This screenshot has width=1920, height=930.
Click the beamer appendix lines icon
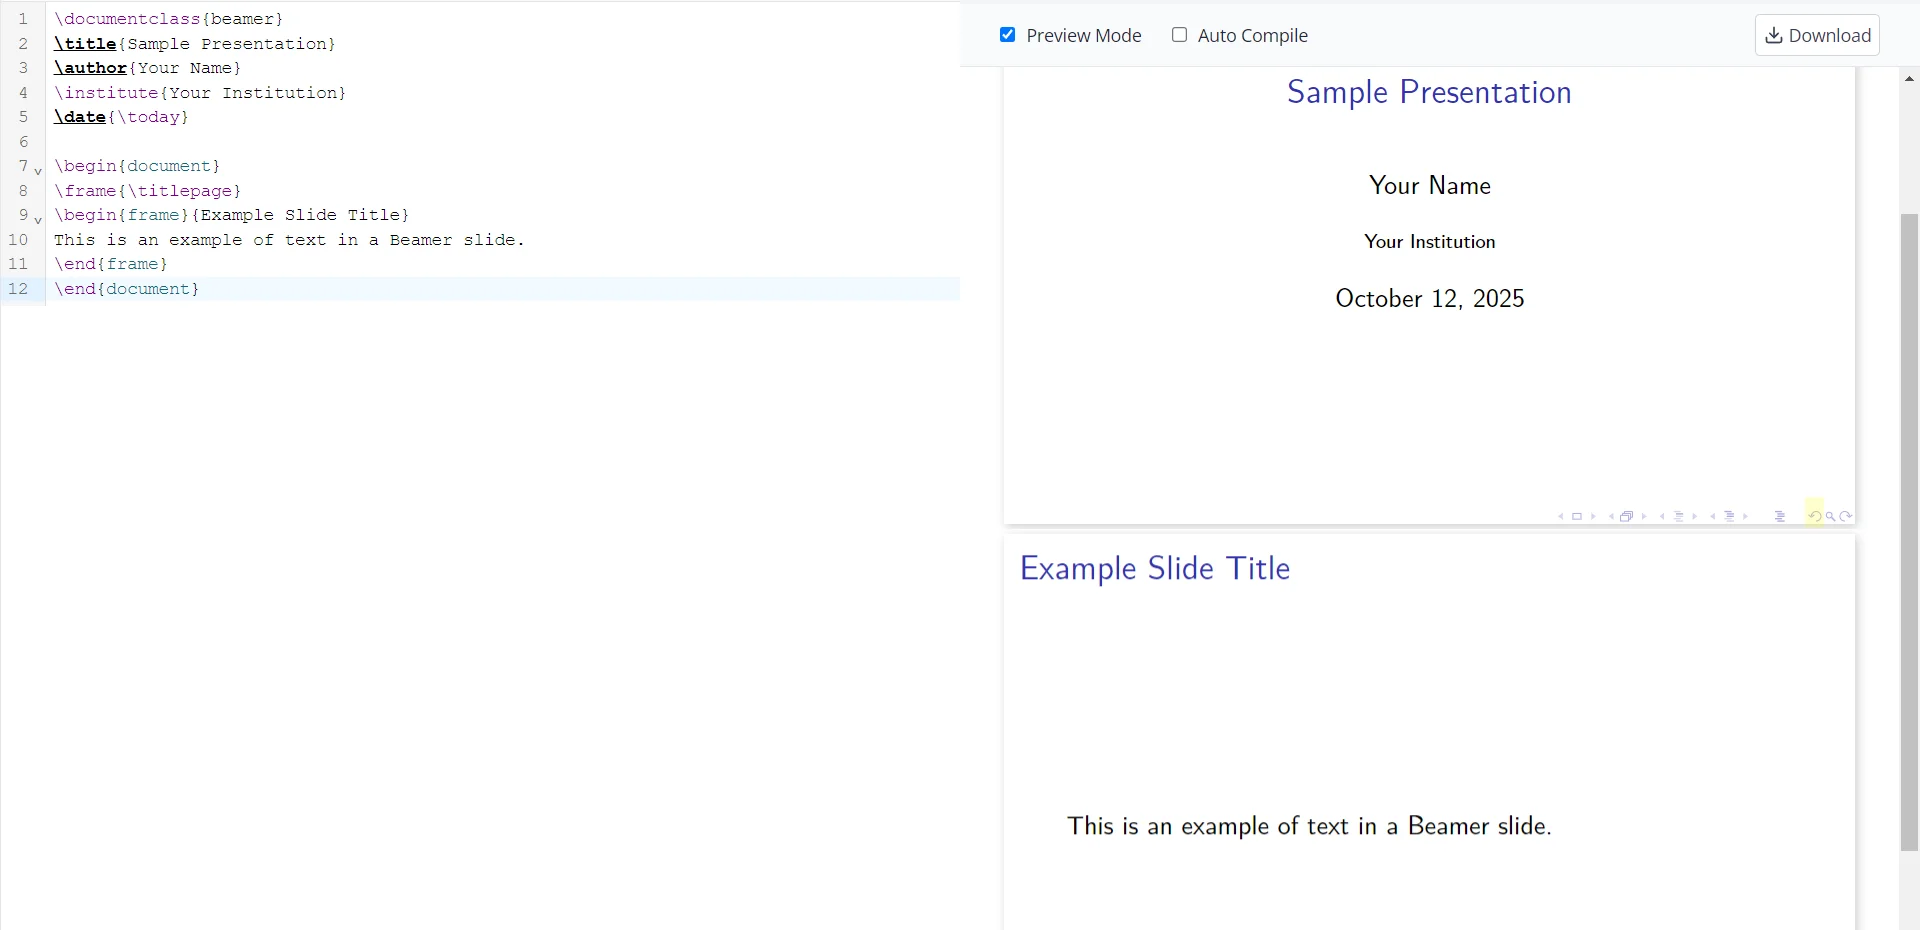coord(1780,517)
